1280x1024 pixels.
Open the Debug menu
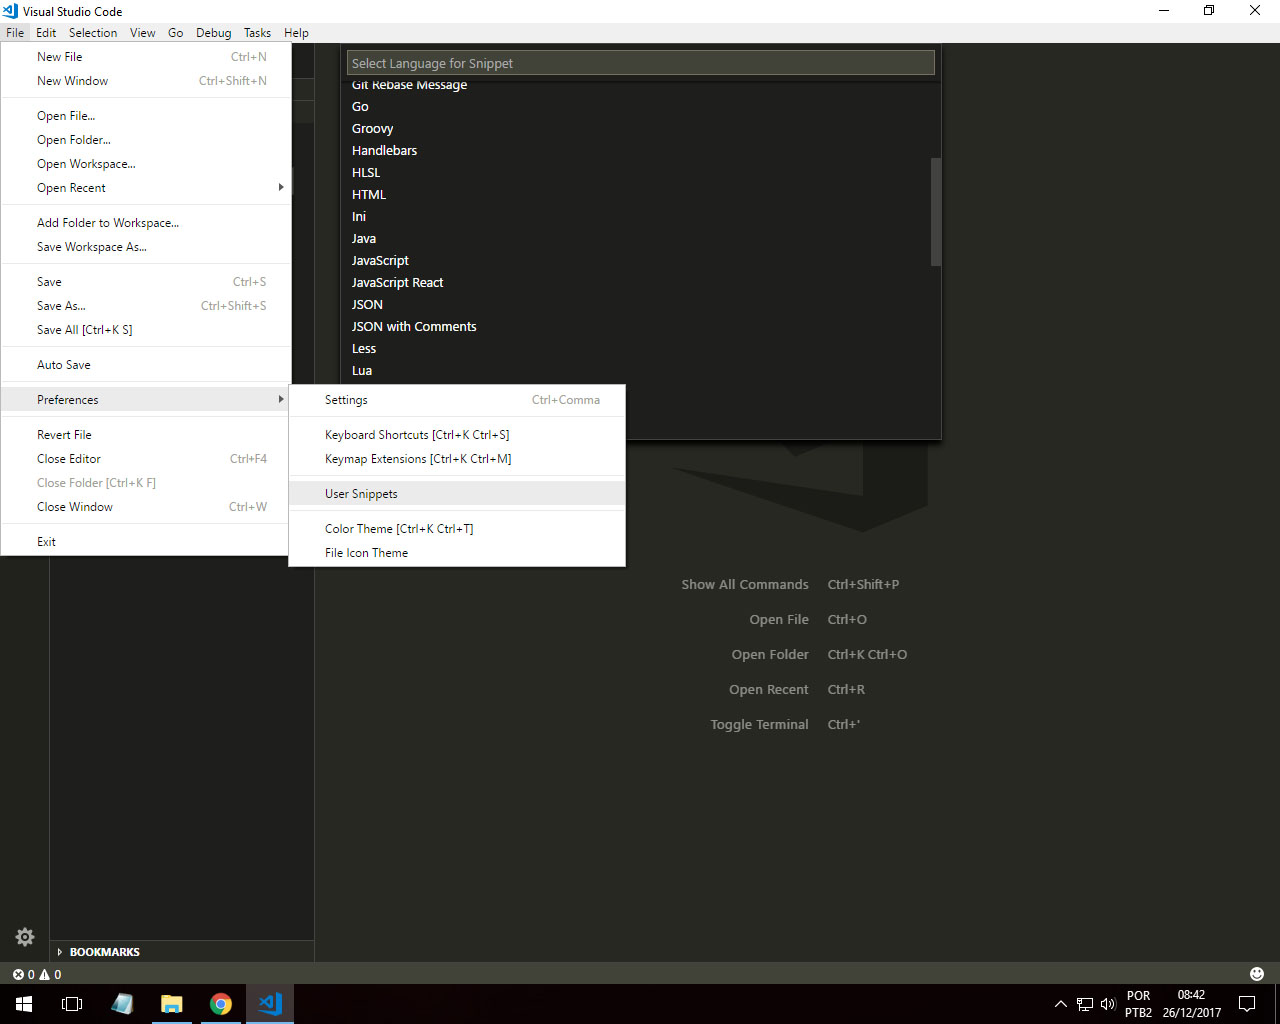(214, 32)
